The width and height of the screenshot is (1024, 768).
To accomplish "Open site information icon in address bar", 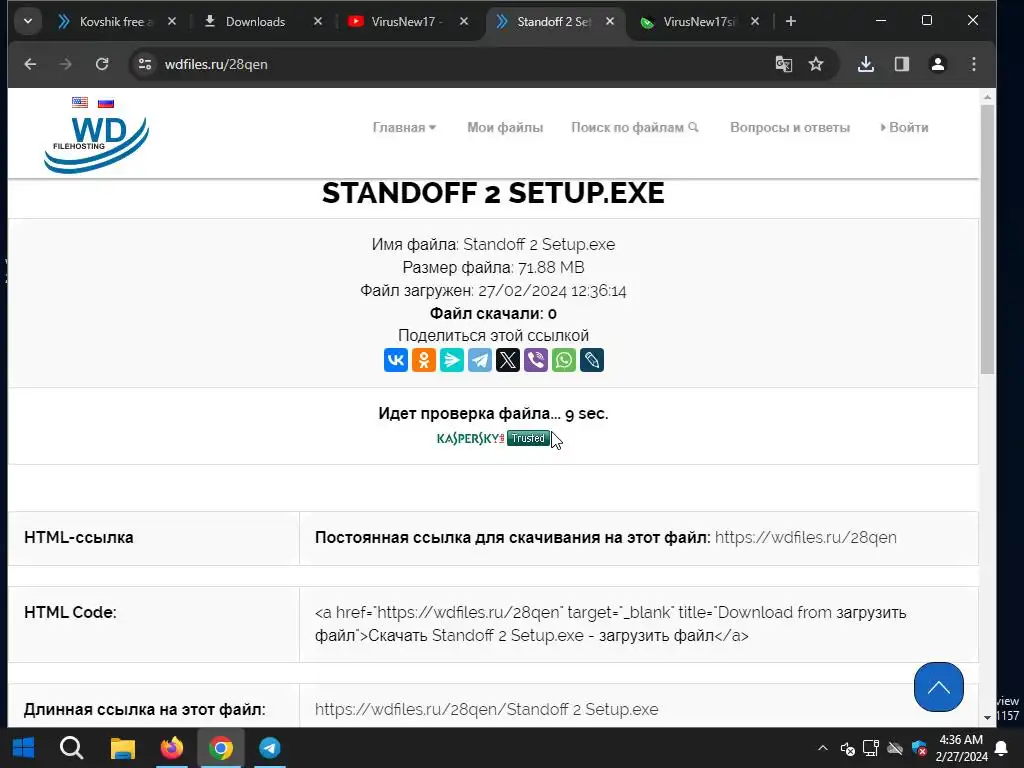I will click(x=145, y=64).
